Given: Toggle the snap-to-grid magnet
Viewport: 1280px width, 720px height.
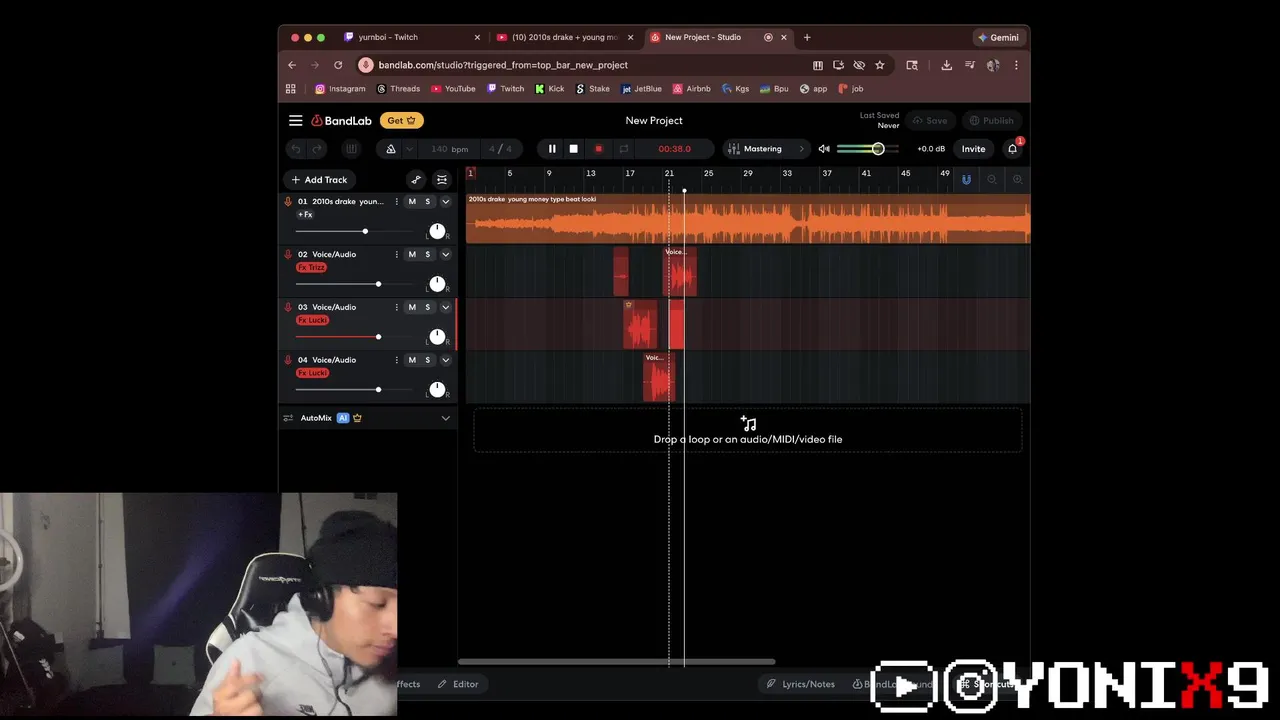Looking at the screenshot, I should [966, 180].
